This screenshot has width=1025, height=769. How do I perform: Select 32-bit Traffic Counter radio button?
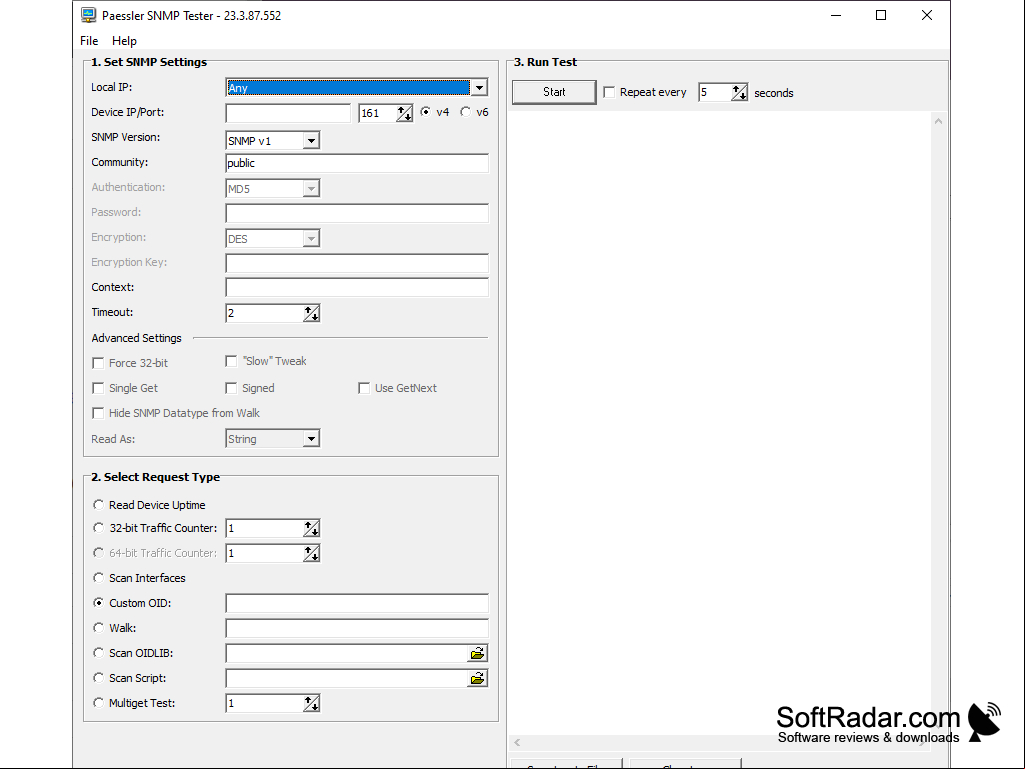click(x=98, y=527)
